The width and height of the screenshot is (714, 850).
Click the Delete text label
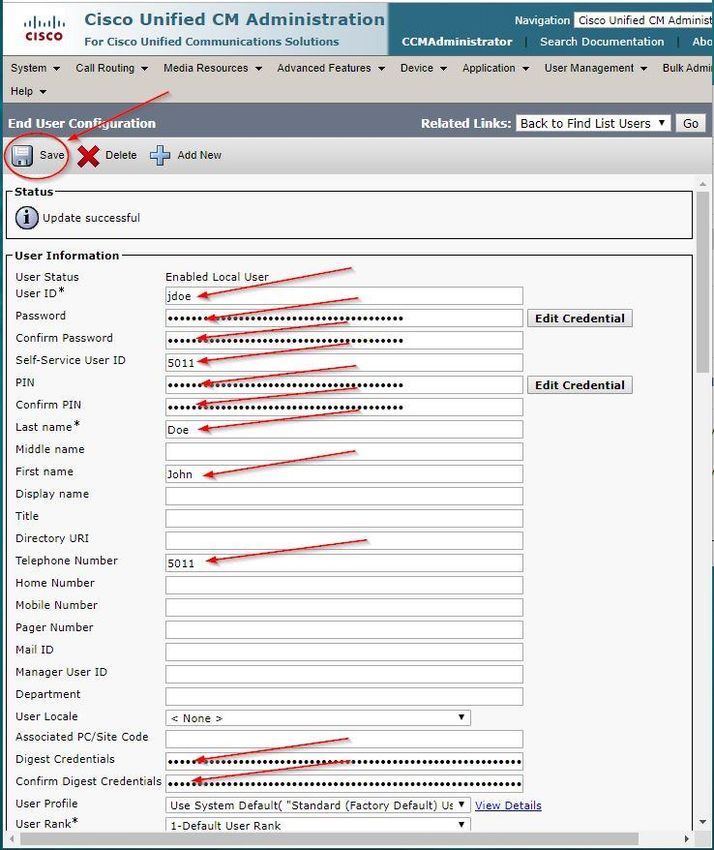121,155
